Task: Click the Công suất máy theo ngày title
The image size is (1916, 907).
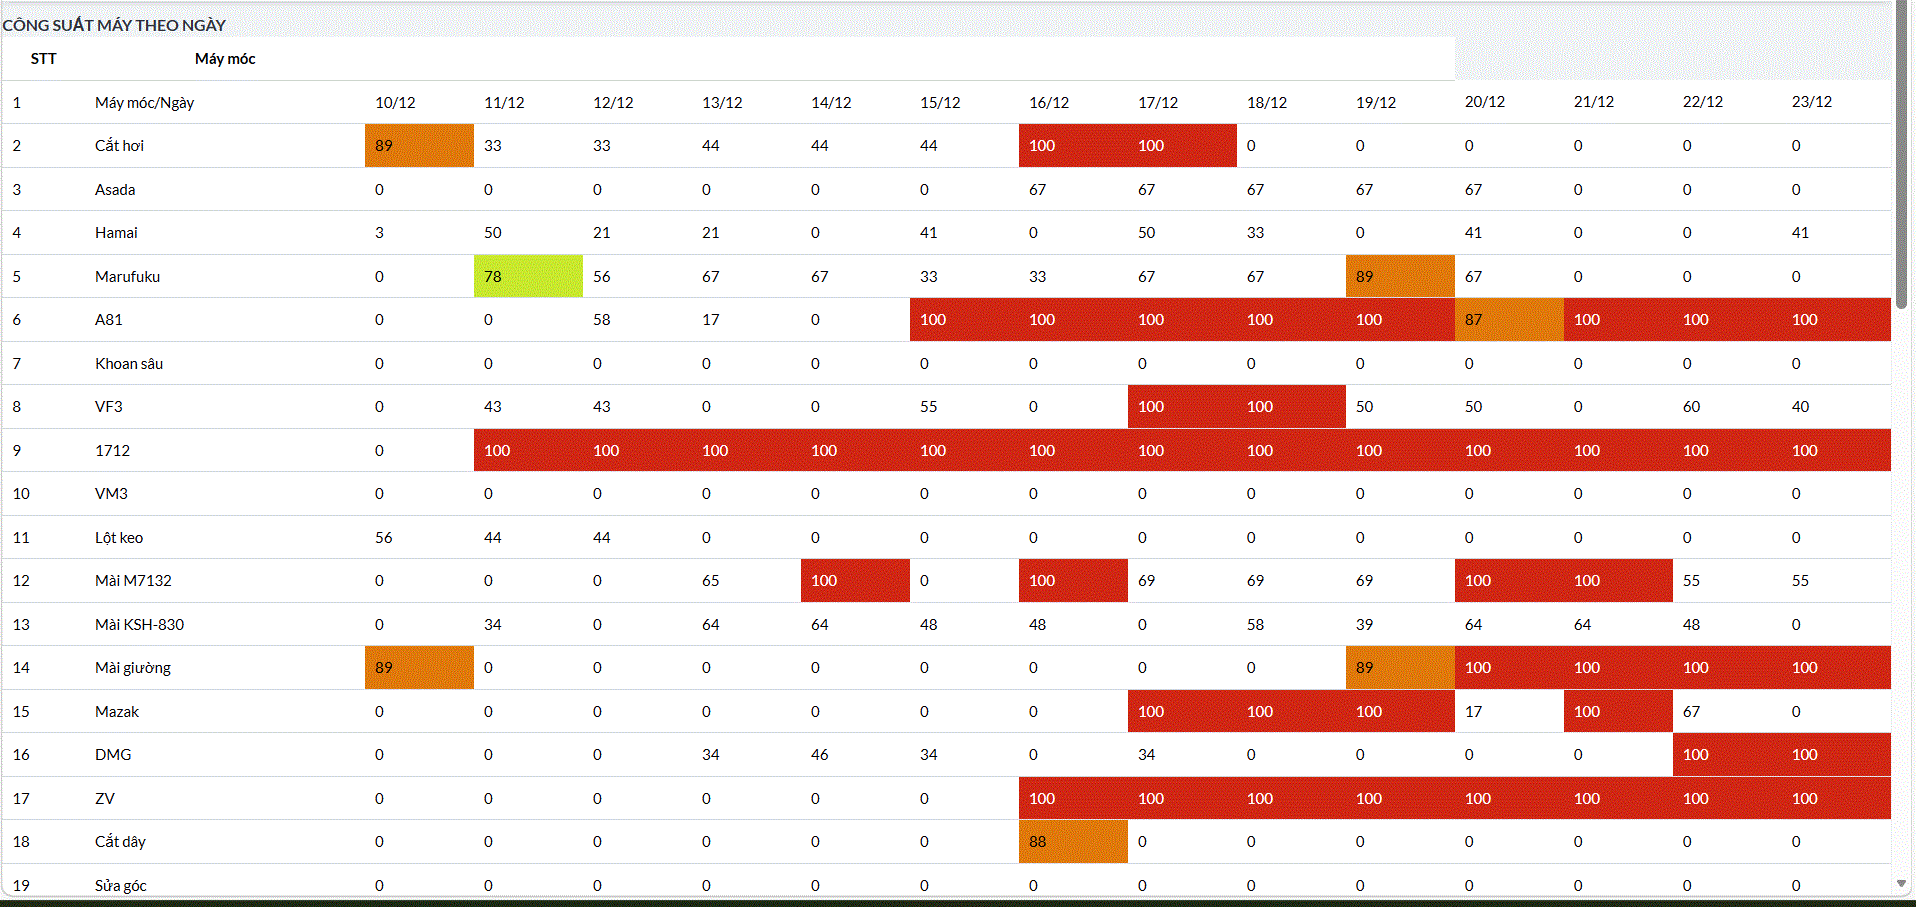Action: tap(114, 25)
